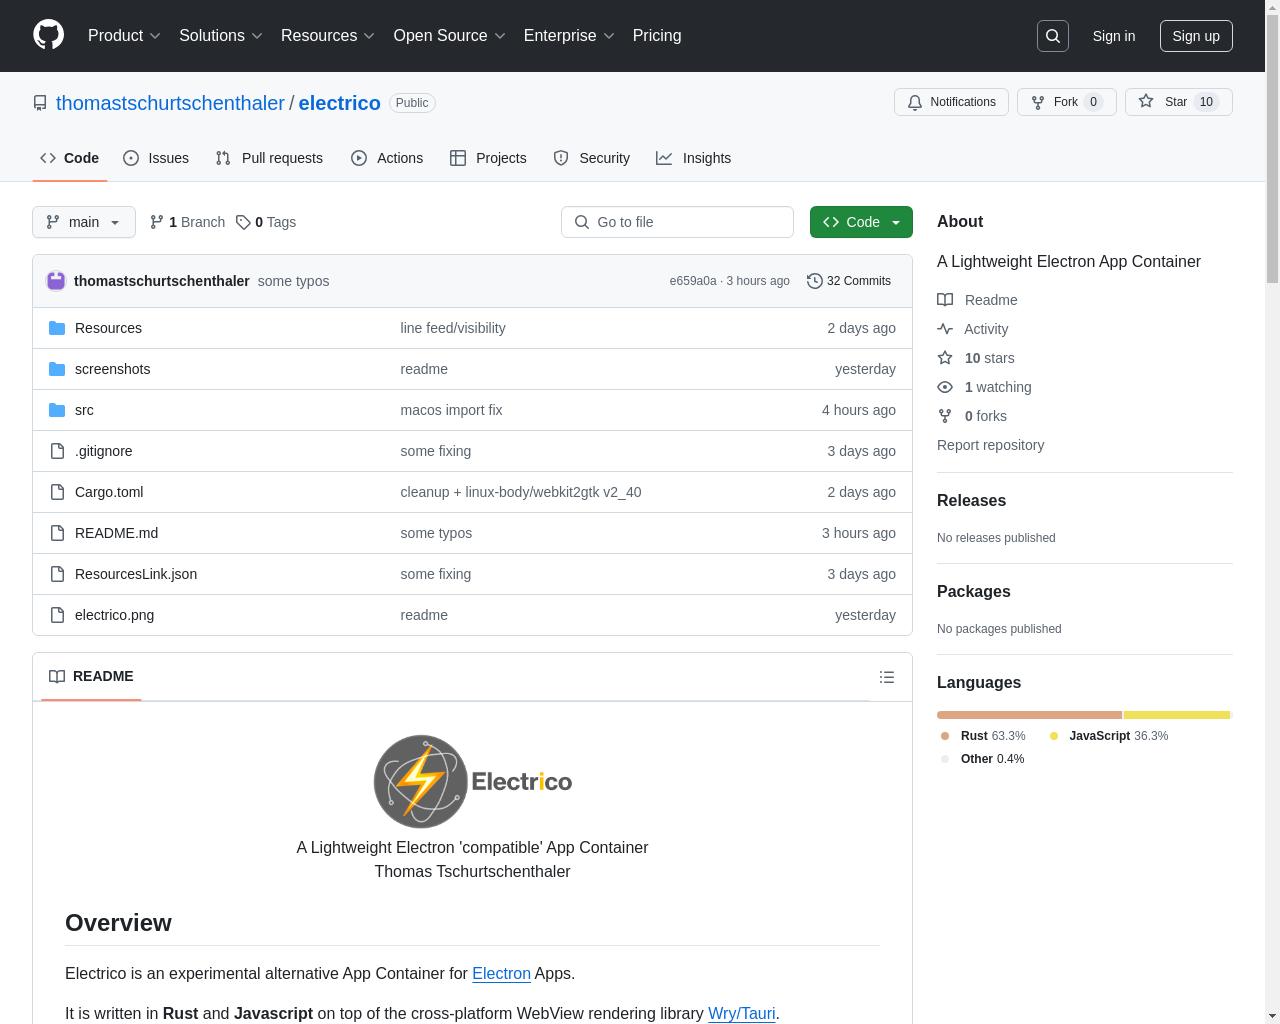Open the ResourcesLink.json file name
The width and height of the screenshot is (1280, 1024).
(x=136, y=574)
